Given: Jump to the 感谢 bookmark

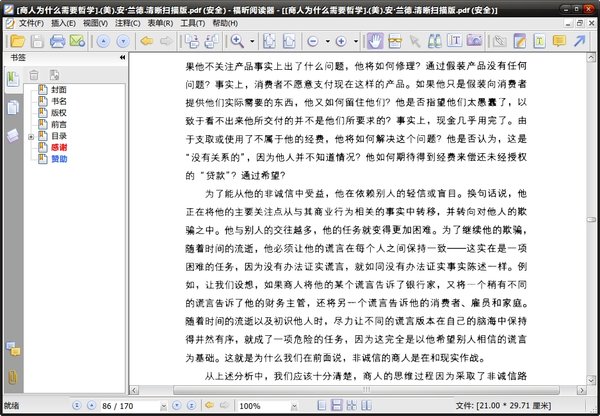Looking at the screenshot, I should click(x=60, y=147).
